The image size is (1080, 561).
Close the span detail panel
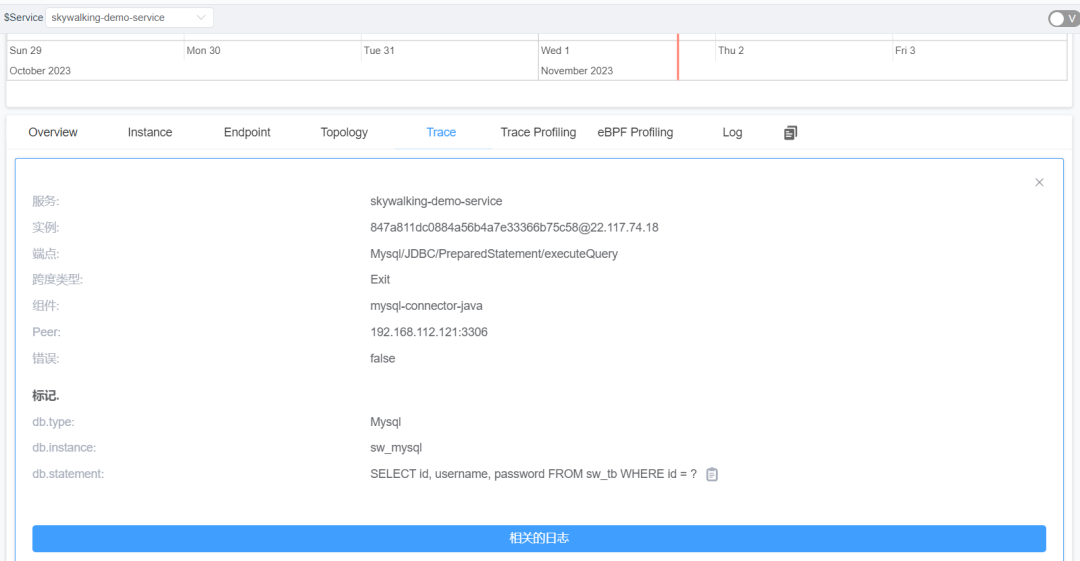point(1039,182)
